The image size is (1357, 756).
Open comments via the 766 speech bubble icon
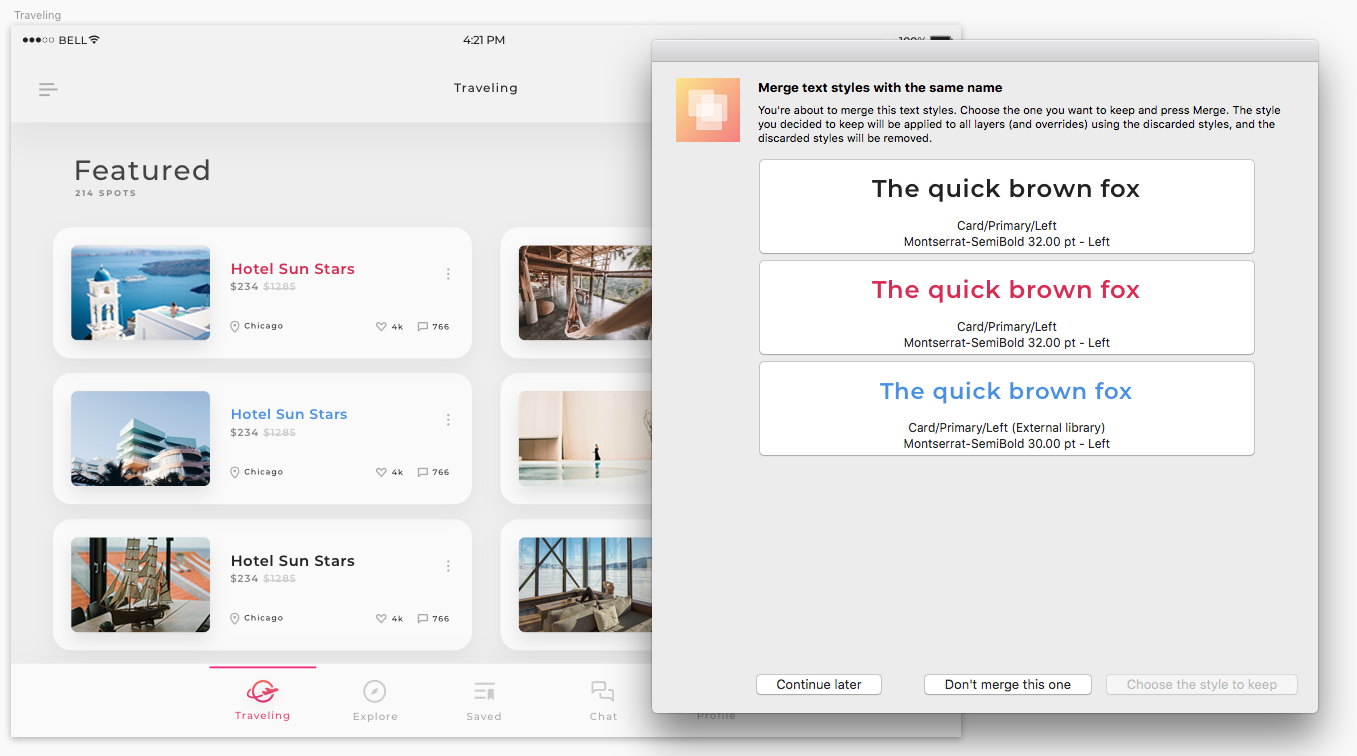point(425,326)
